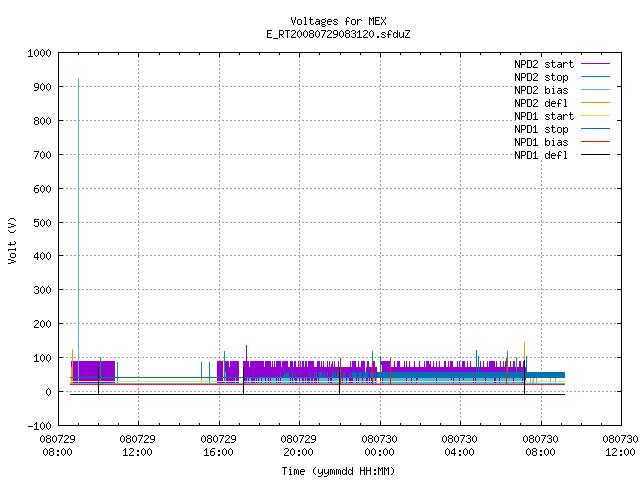Click the y-axis tick value 700

(x=42, y=155)
